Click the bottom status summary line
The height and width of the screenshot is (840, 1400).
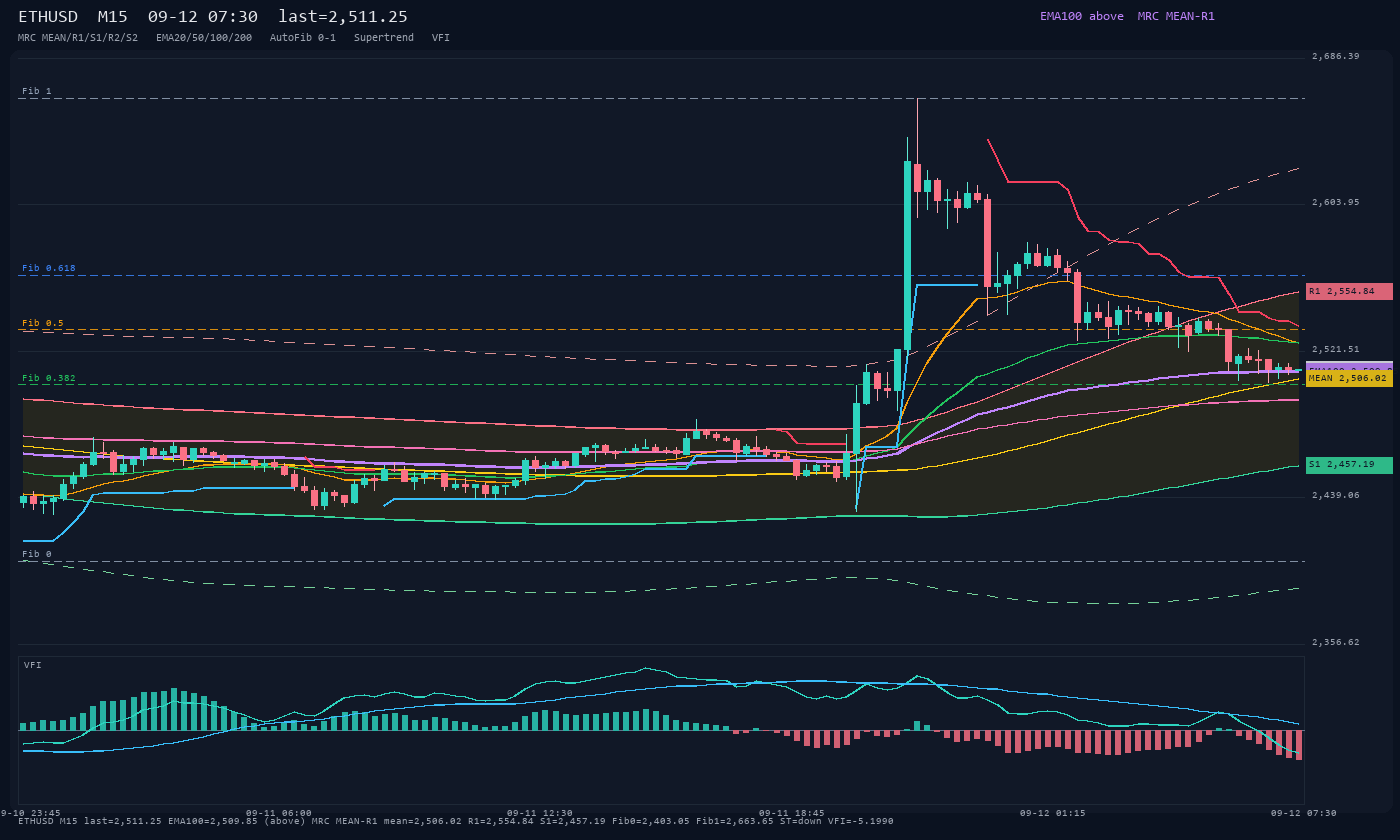point(456,821)
